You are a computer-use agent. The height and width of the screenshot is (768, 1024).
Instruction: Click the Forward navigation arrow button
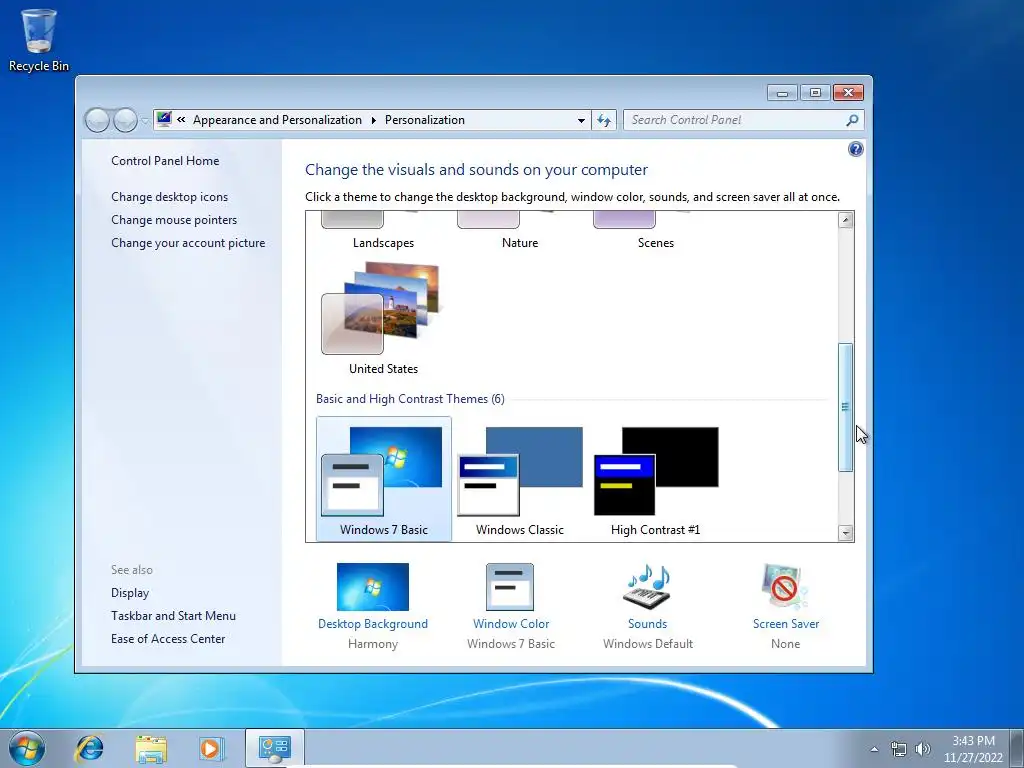click(125, 120)
